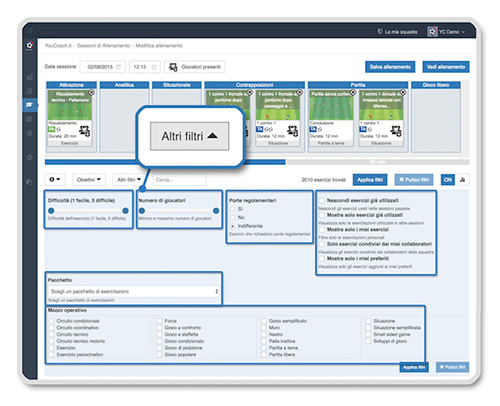Open the Pacchetto di esercitazioni selector
The image size is (500, 406).
coord(134,291)
